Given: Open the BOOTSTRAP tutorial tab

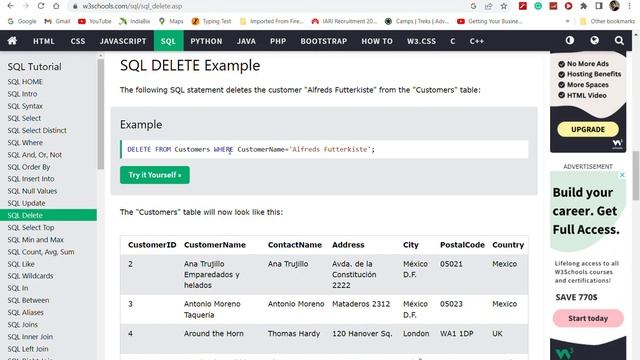Looking at the screenshot, I should point(324,41).
